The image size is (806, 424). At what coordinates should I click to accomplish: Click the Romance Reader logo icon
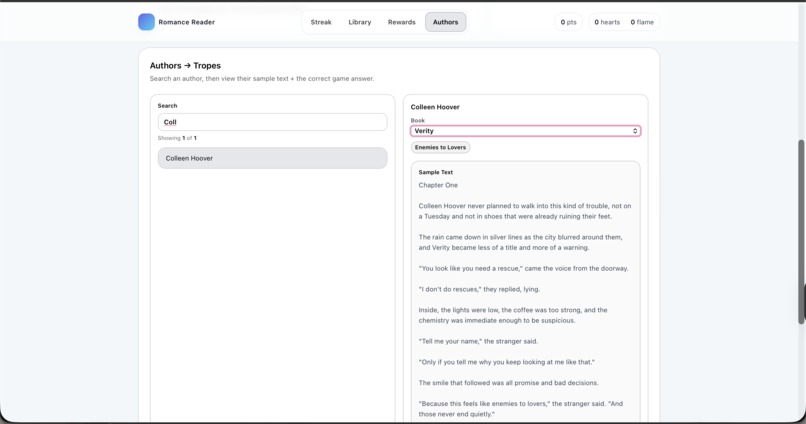[x=146, y=22]
